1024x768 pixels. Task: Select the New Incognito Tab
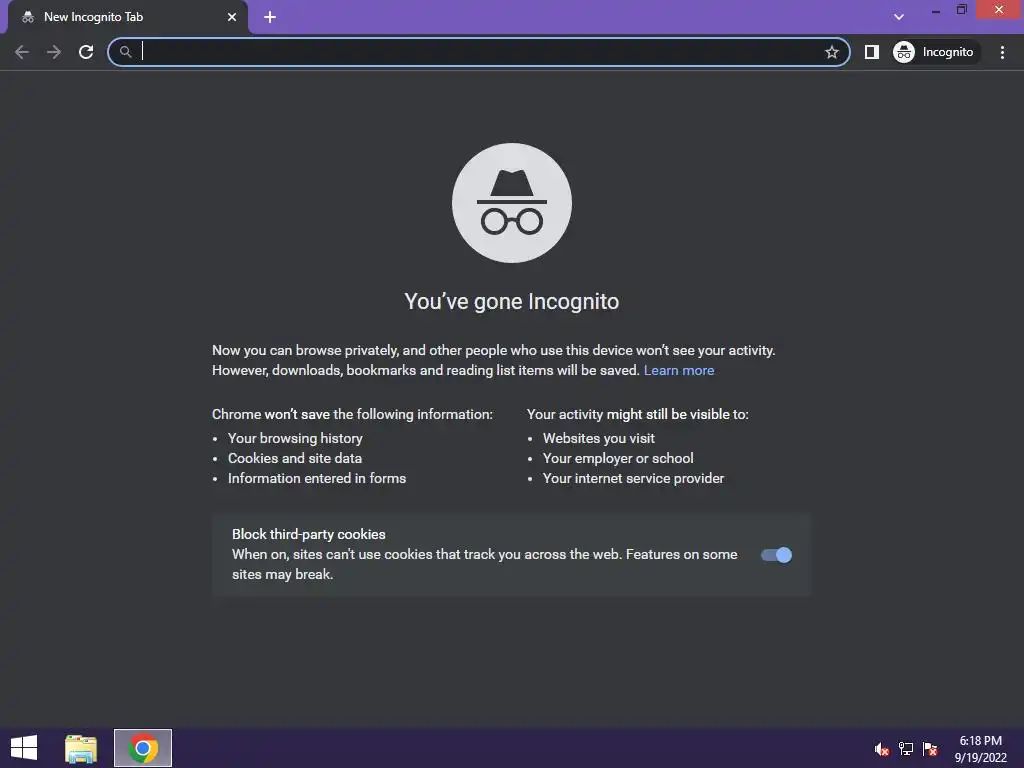coord(128,17)
